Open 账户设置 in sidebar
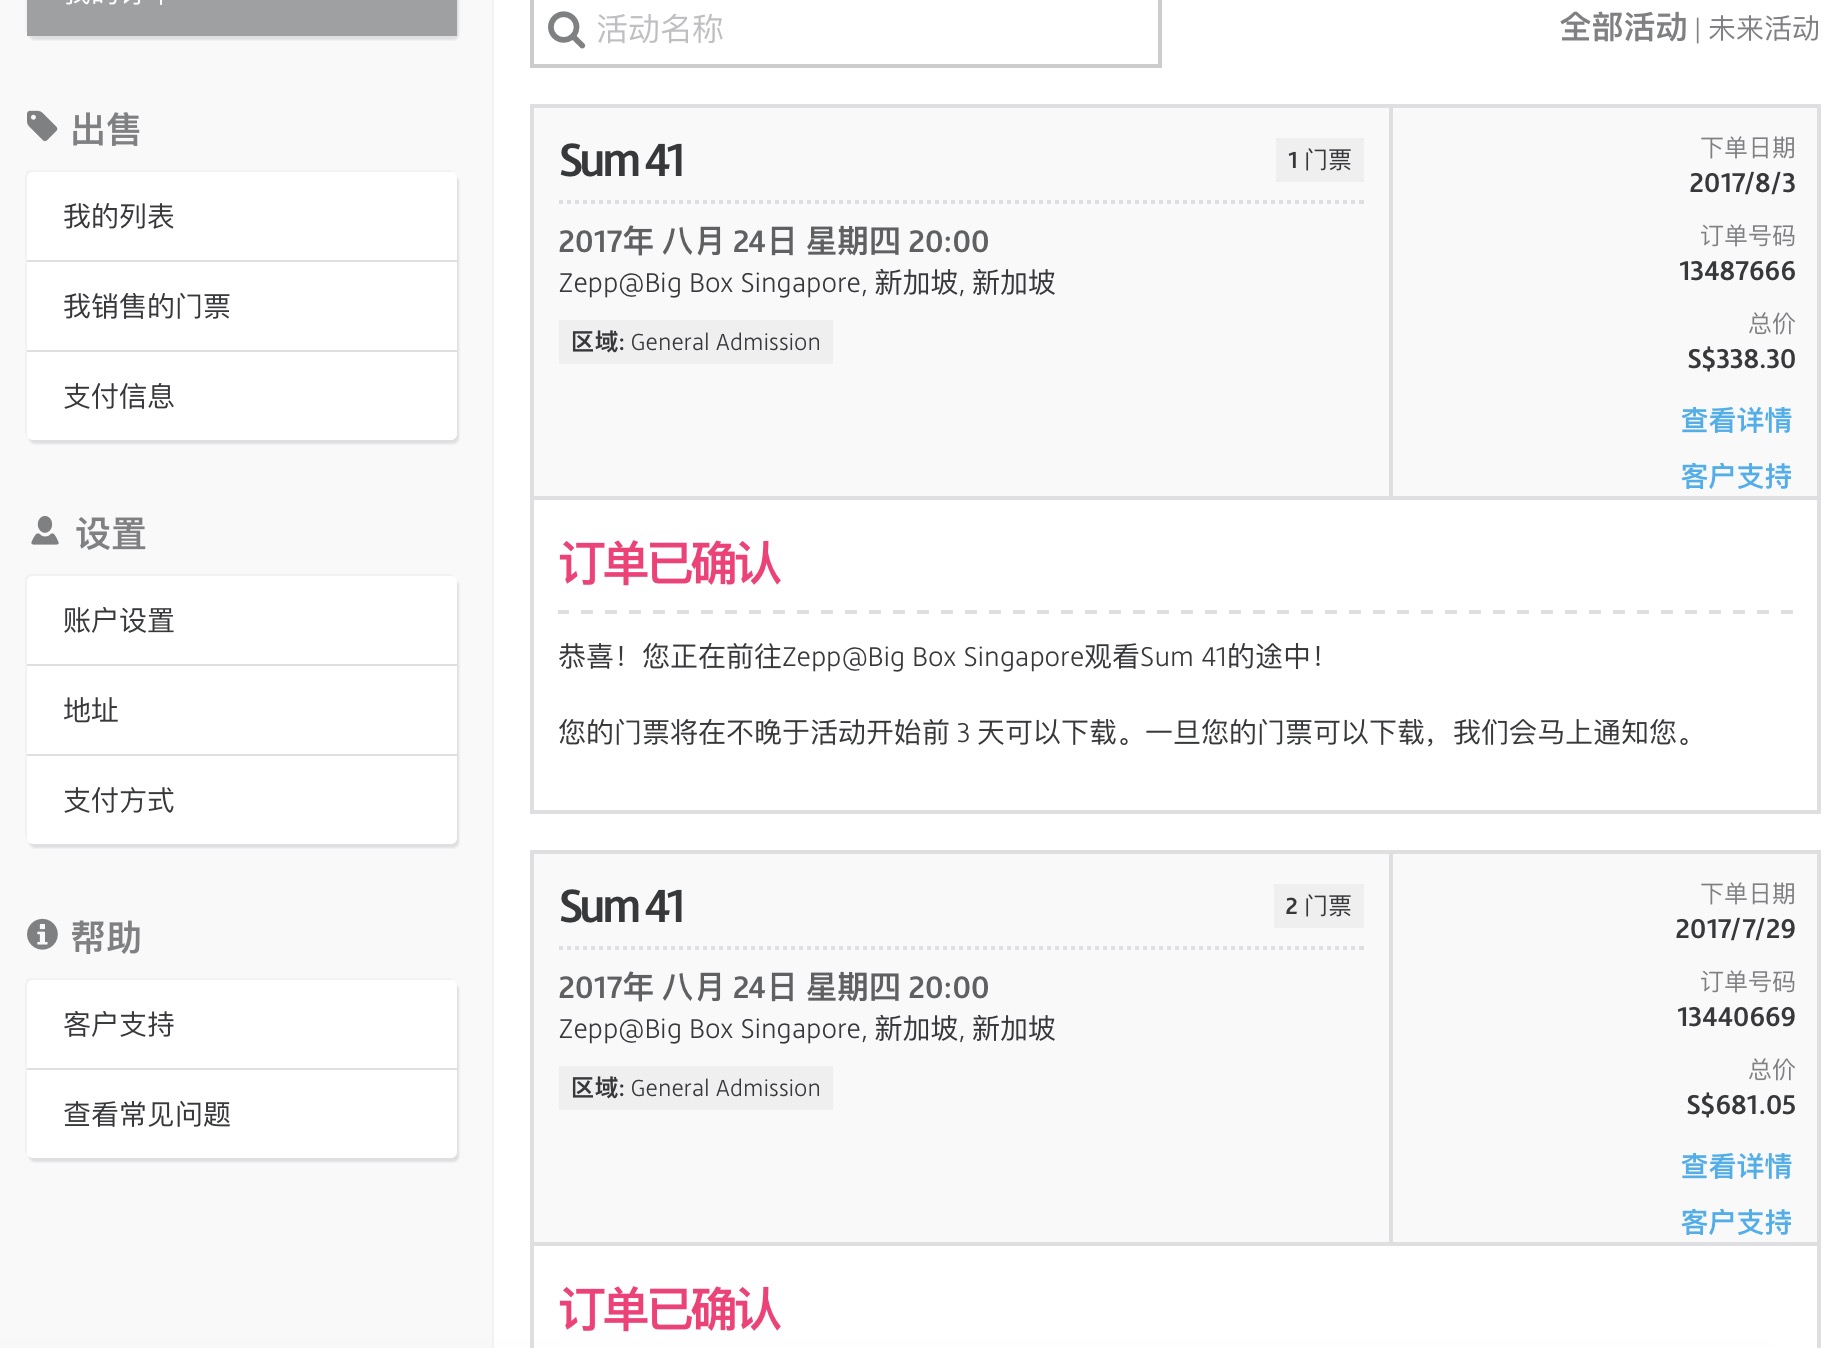Screen dimensions: 1824x1348 242,621
